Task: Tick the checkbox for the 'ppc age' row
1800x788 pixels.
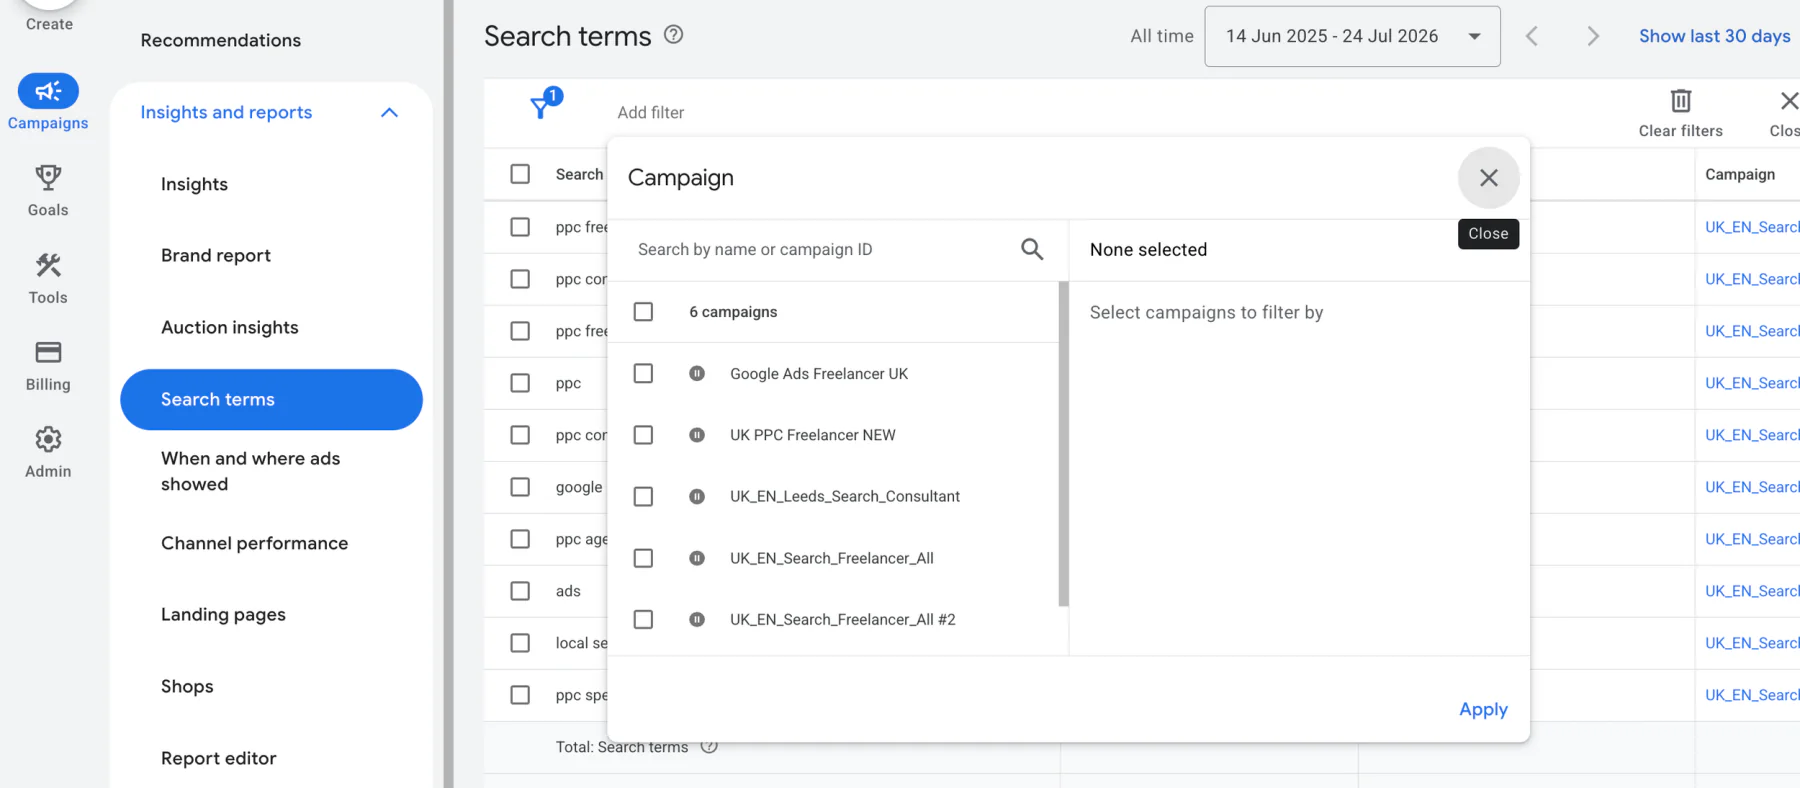Action: pyautogui.click(x=520, y=539)
